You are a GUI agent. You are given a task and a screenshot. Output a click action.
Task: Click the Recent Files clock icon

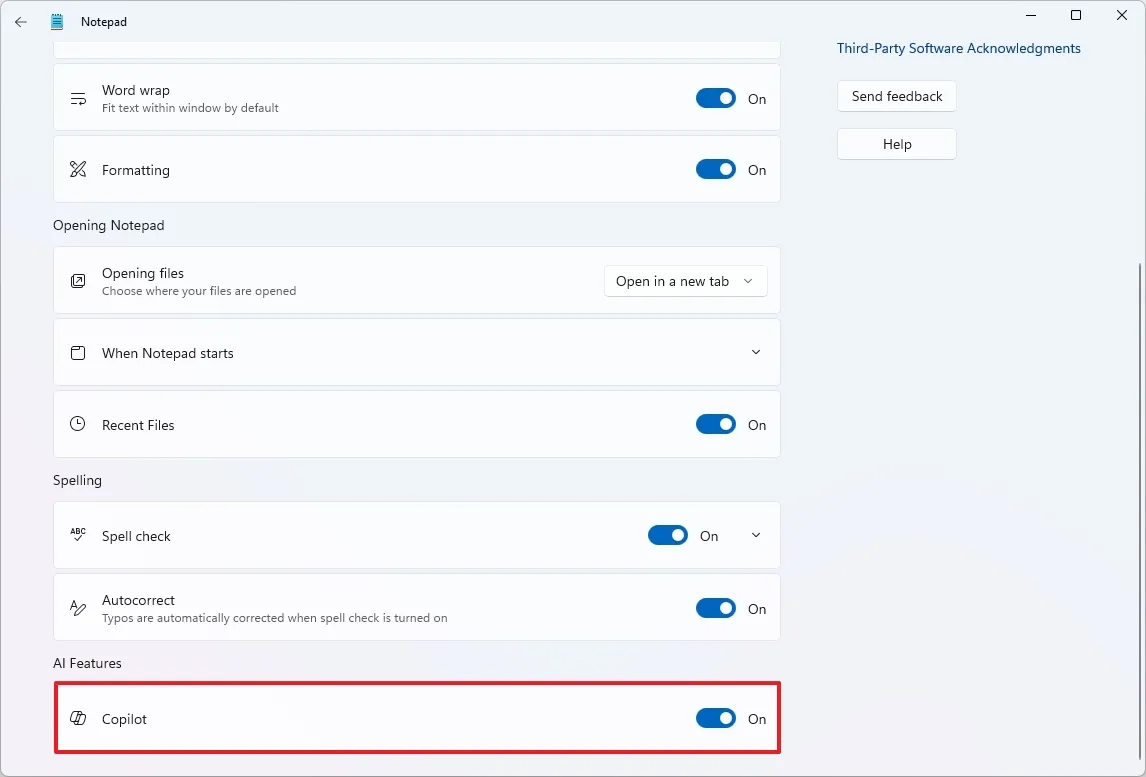[78, 424]
